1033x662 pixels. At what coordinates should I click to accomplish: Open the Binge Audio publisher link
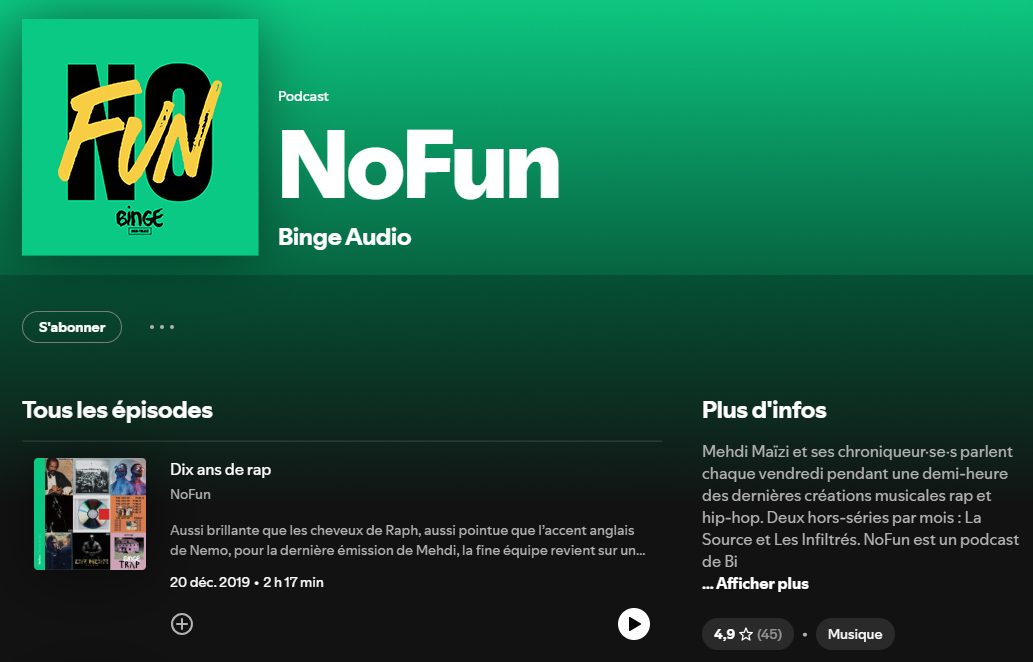[x=344, y=237]
